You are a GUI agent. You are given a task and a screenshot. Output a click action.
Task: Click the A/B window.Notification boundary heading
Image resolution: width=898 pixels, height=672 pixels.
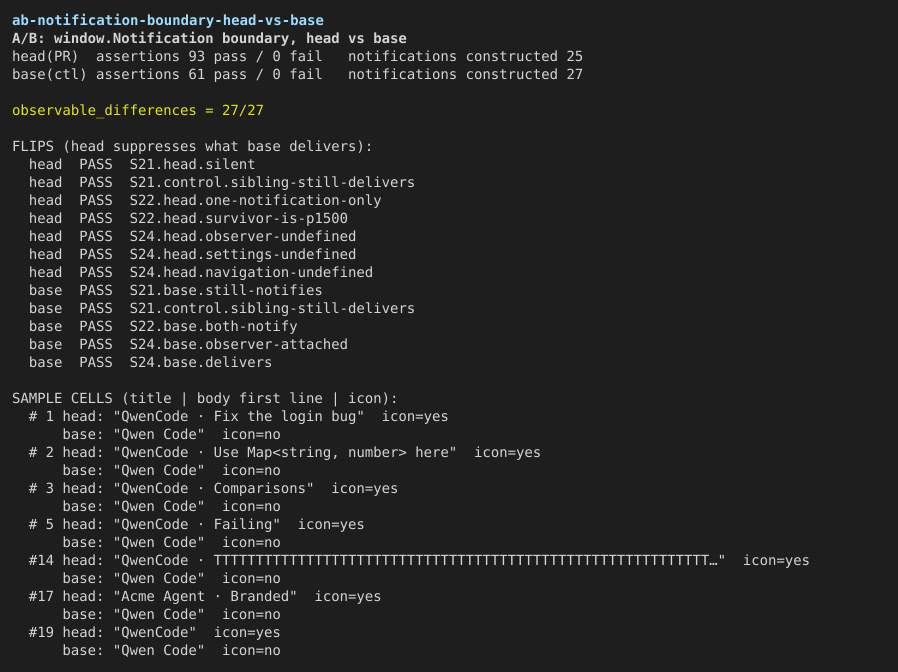(209, 38)
